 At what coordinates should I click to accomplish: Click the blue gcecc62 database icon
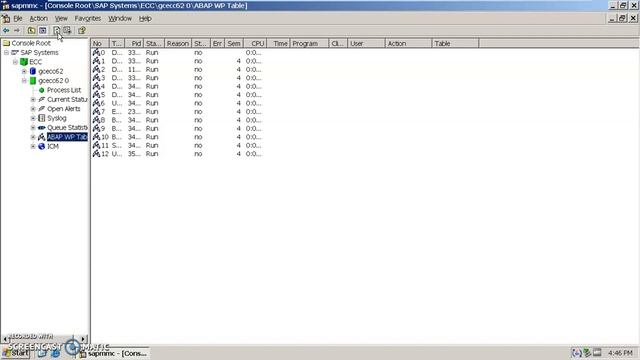pyautogui.click(x=33, y=71)
